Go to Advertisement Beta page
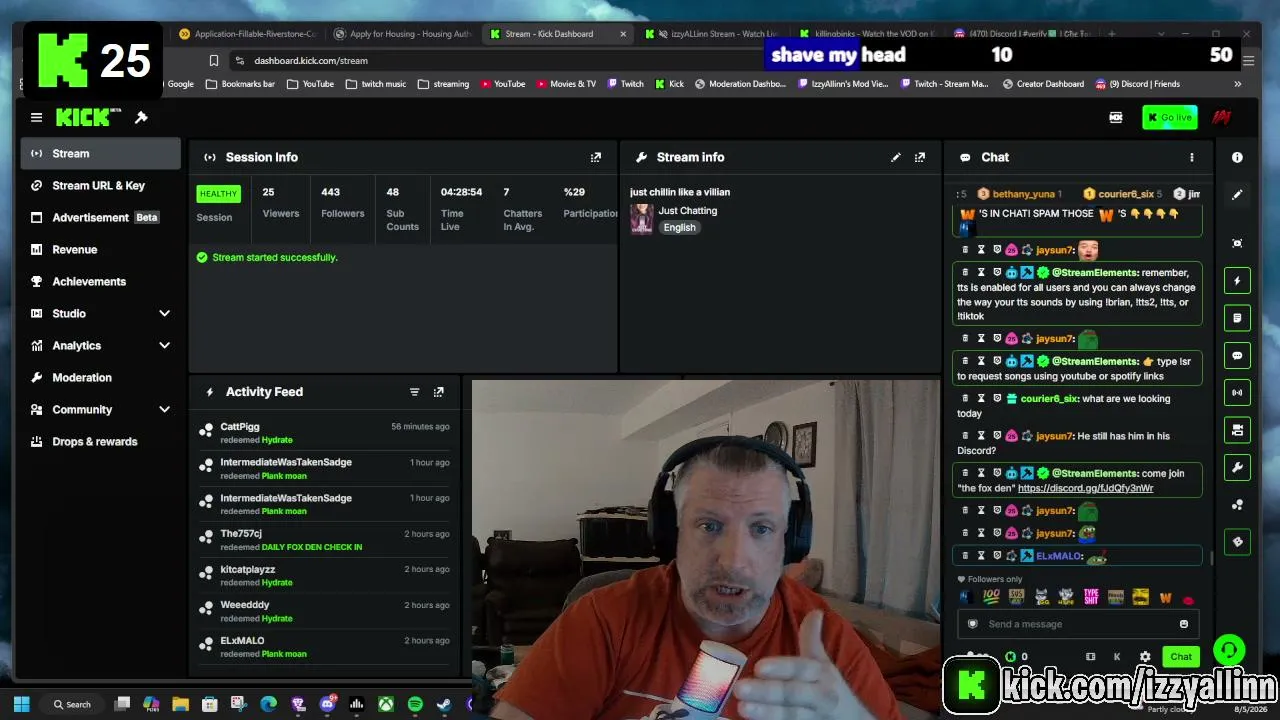Screen dimensions: 1280x720 [100, 217]
